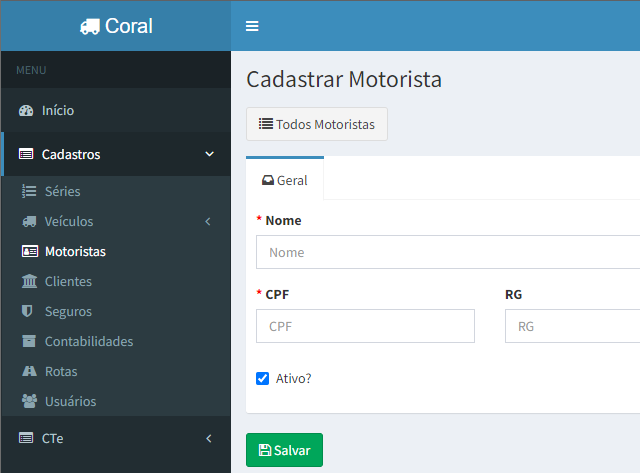This screenshot has height=473, width=640.
Task: Open Motoristas in the sidebar
Action: [x=75, y=252]
